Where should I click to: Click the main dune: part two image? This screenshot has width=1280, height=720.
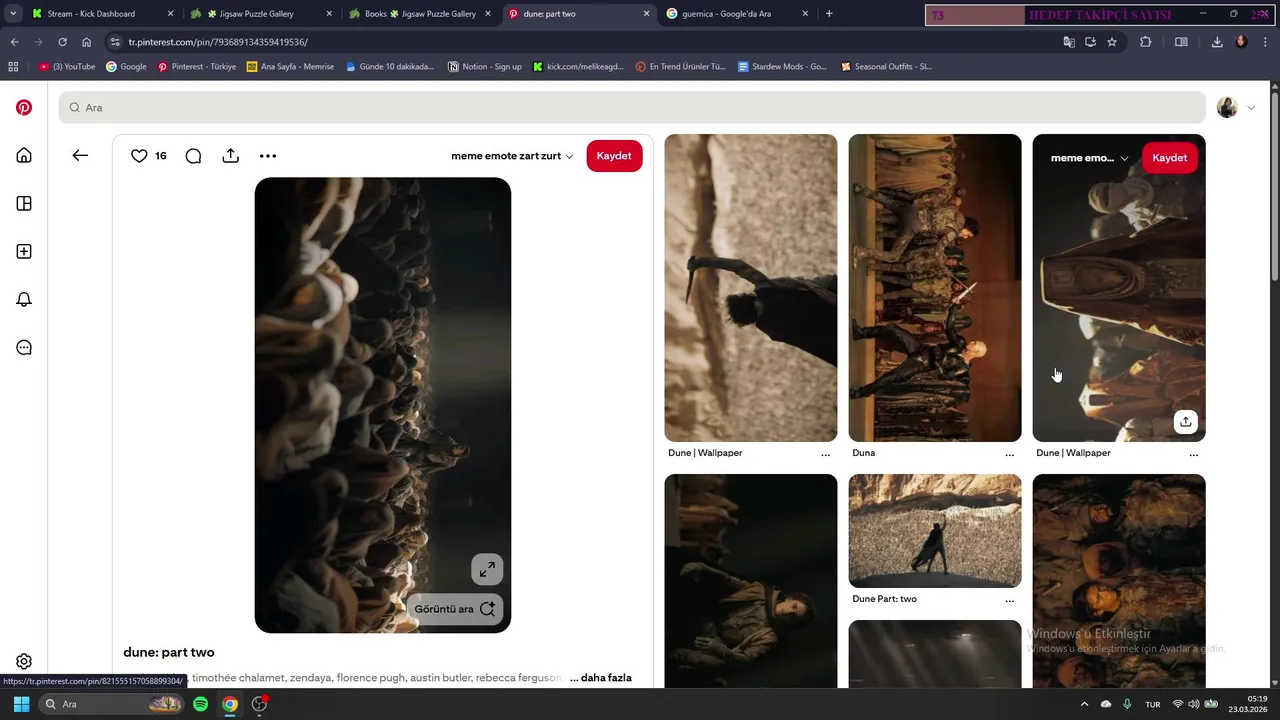383,405
